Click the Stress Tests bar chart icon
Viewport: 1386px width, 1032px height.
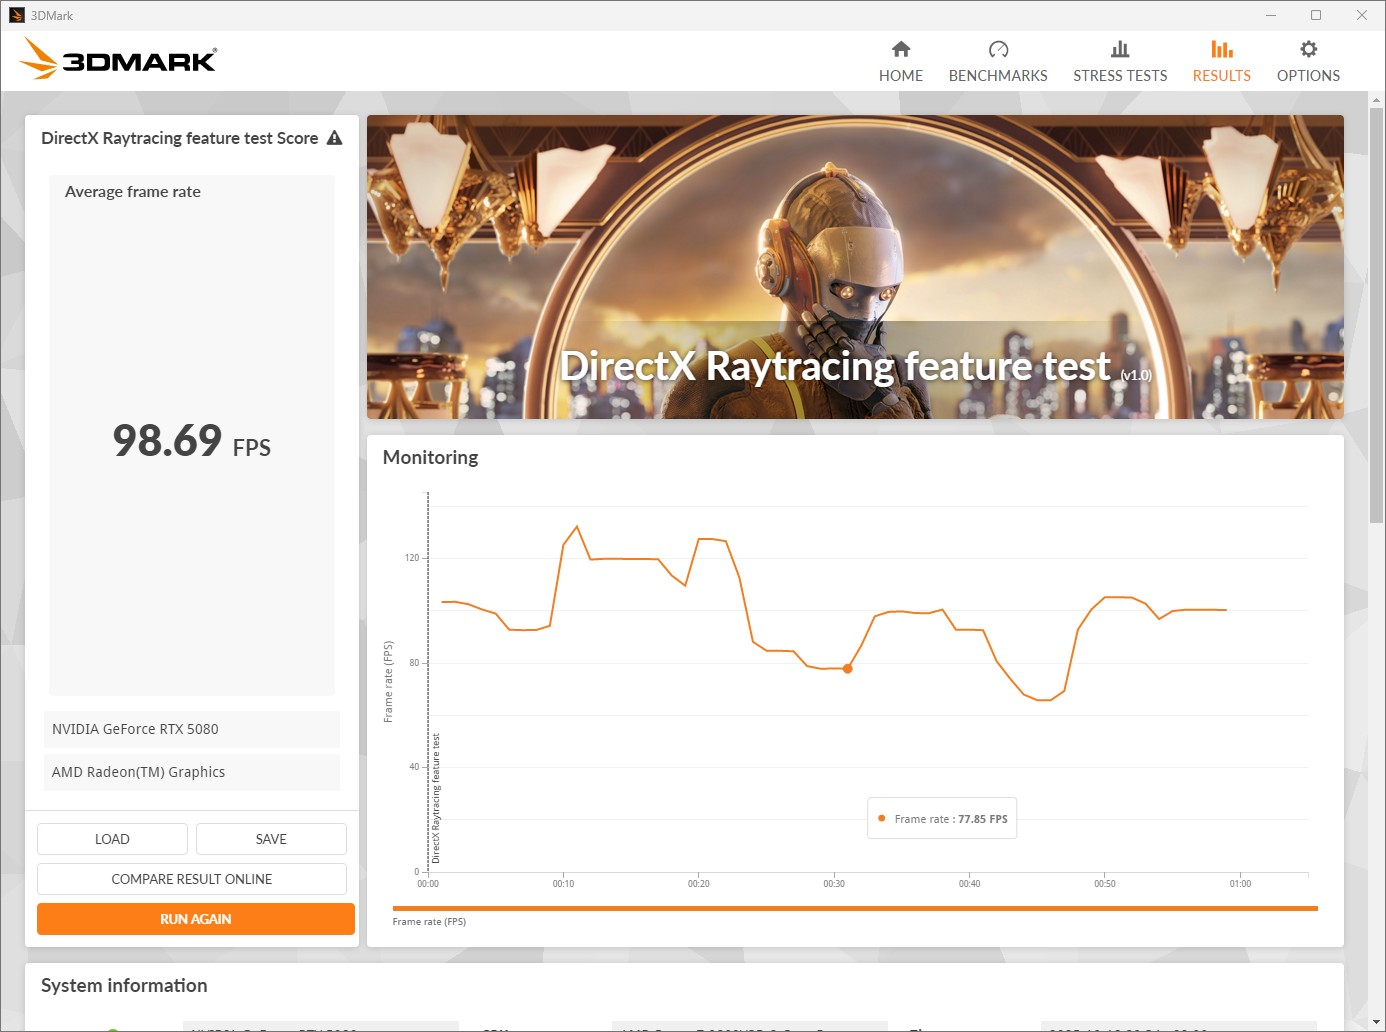tap(1119, 49)
